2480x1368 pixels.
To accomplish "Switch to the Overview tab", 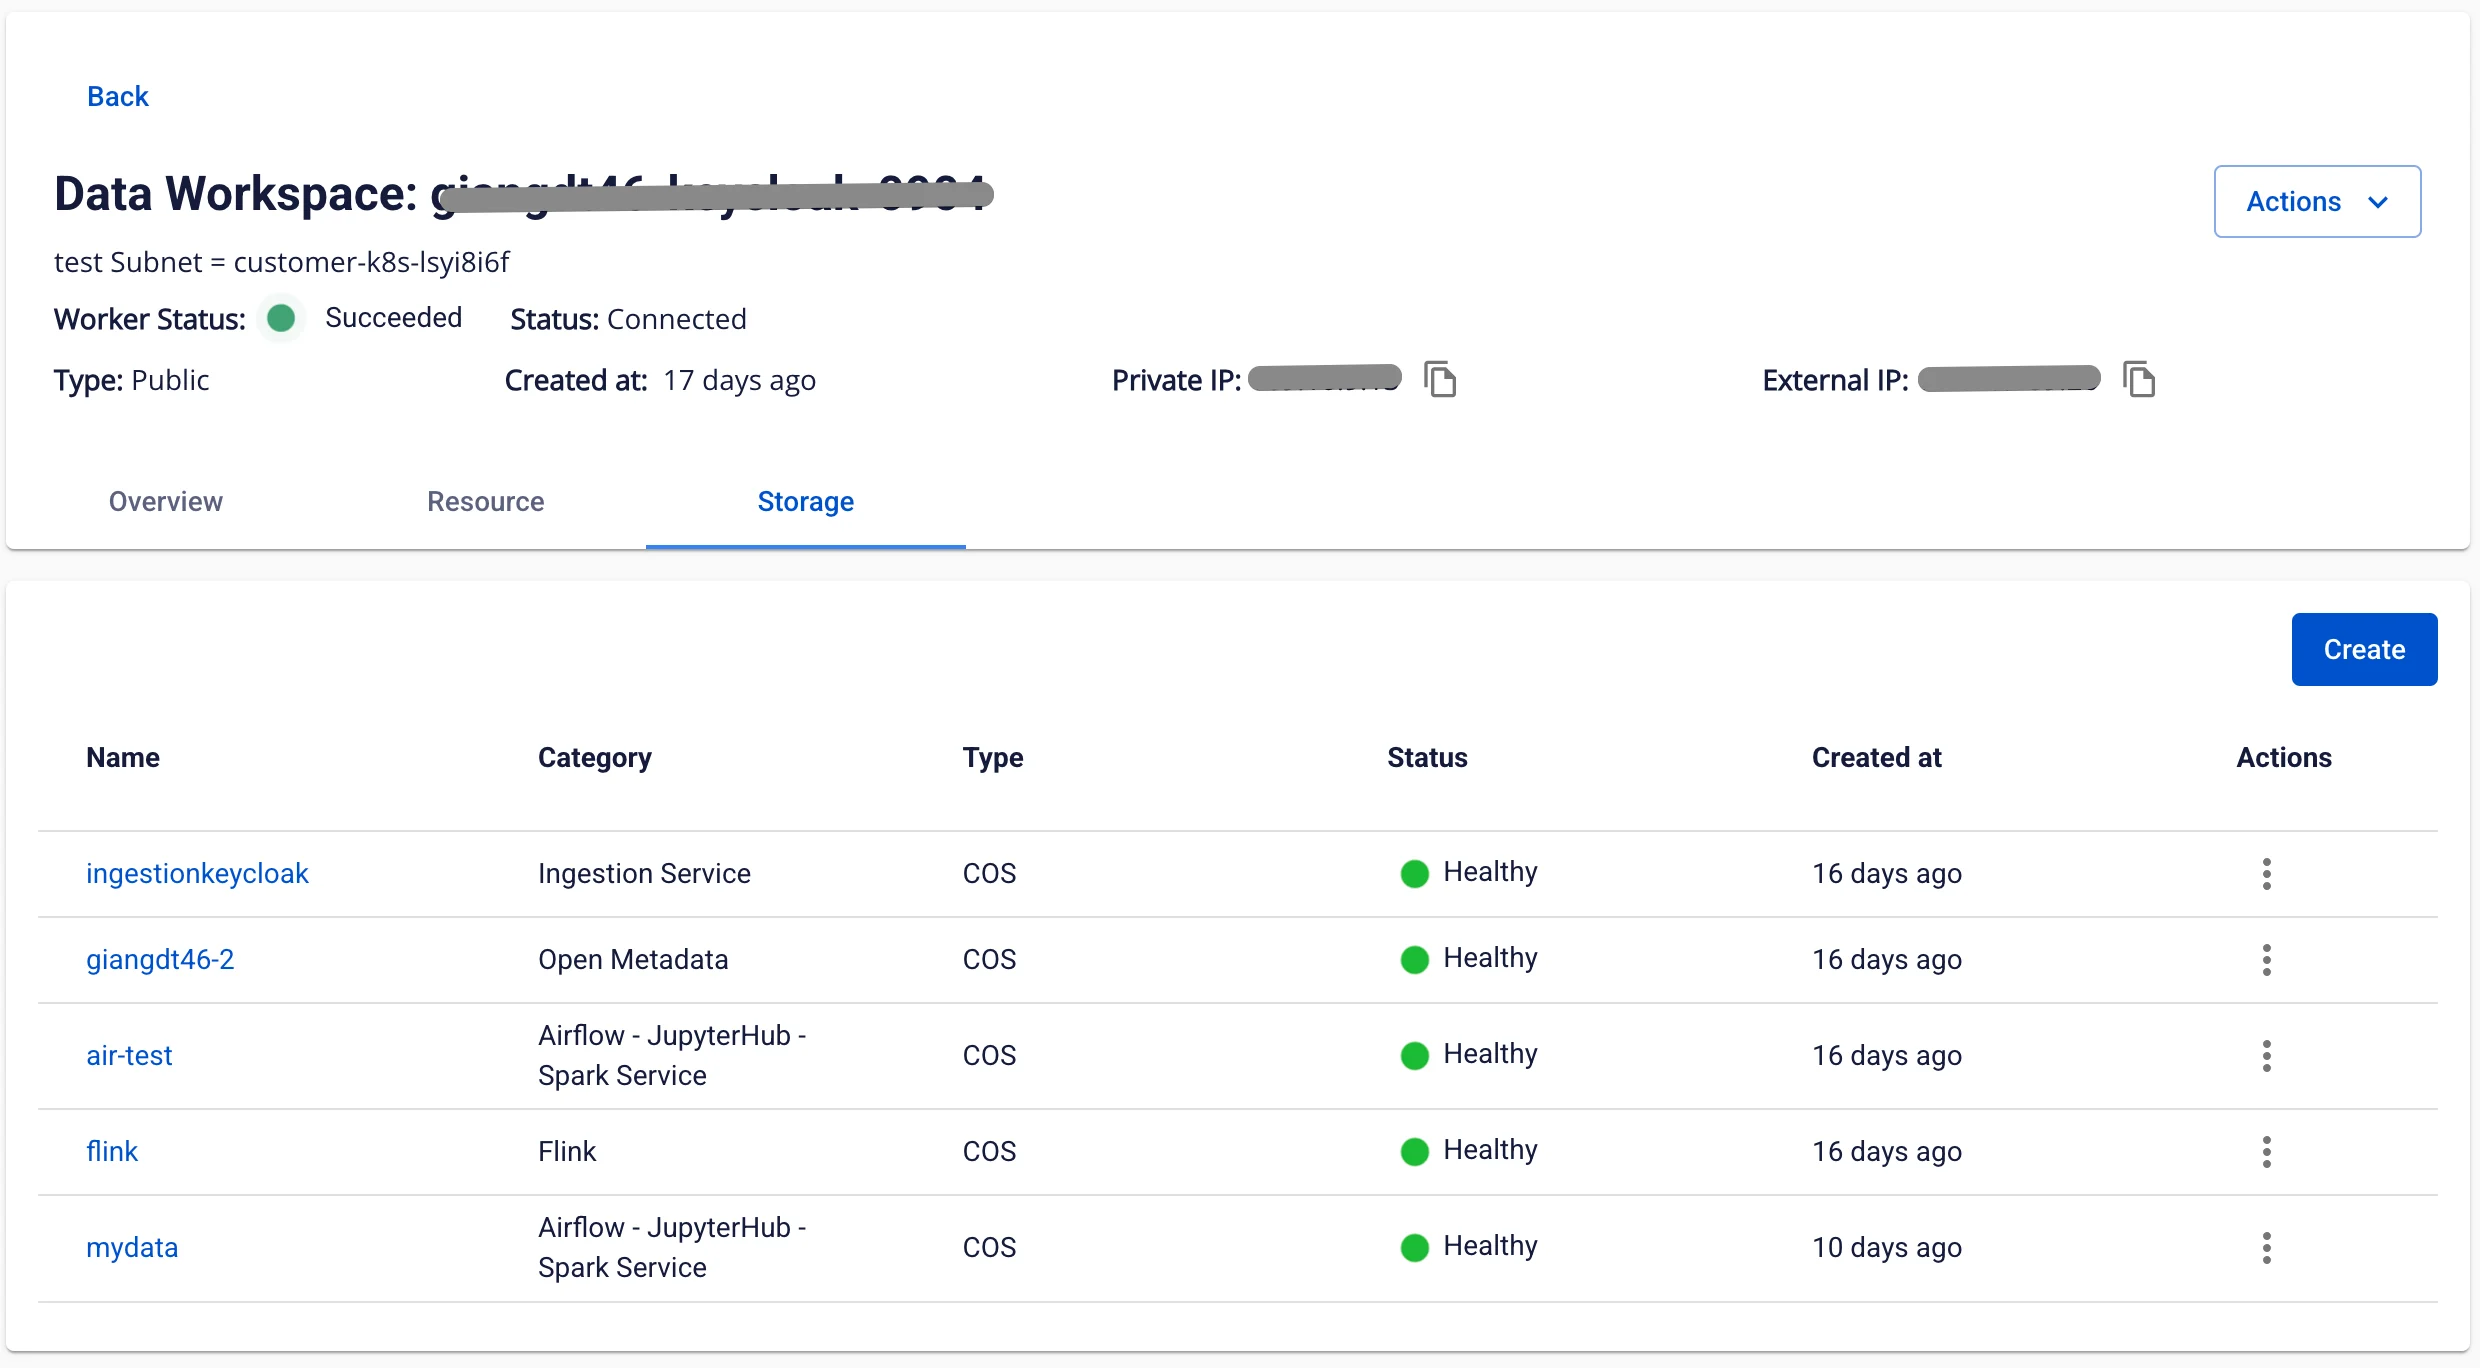I will click(166, 501).
